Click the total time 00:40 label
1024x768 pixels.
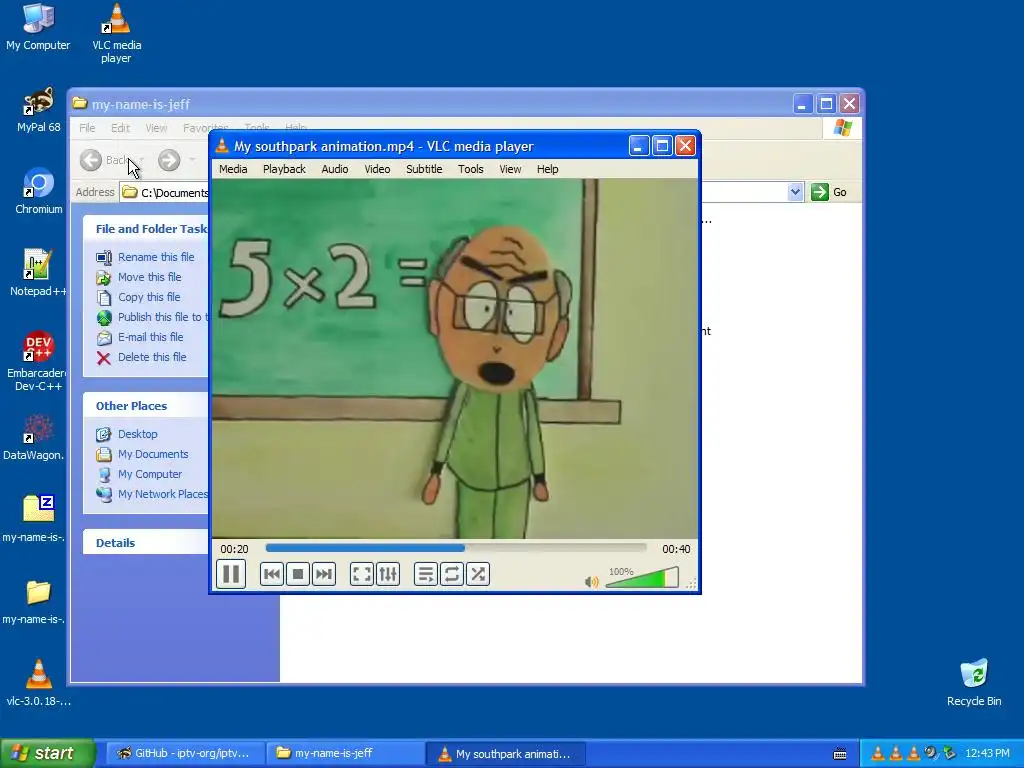click(676, 549)
